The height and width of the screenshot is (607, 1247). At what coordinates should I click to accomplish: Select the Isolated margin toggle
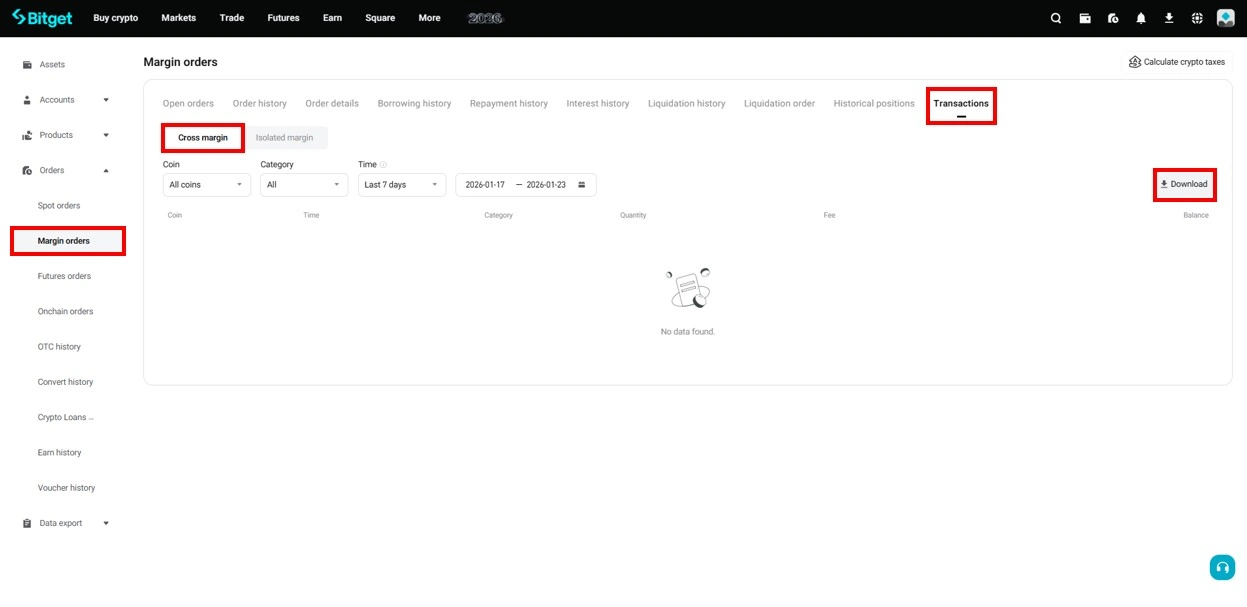284,138
